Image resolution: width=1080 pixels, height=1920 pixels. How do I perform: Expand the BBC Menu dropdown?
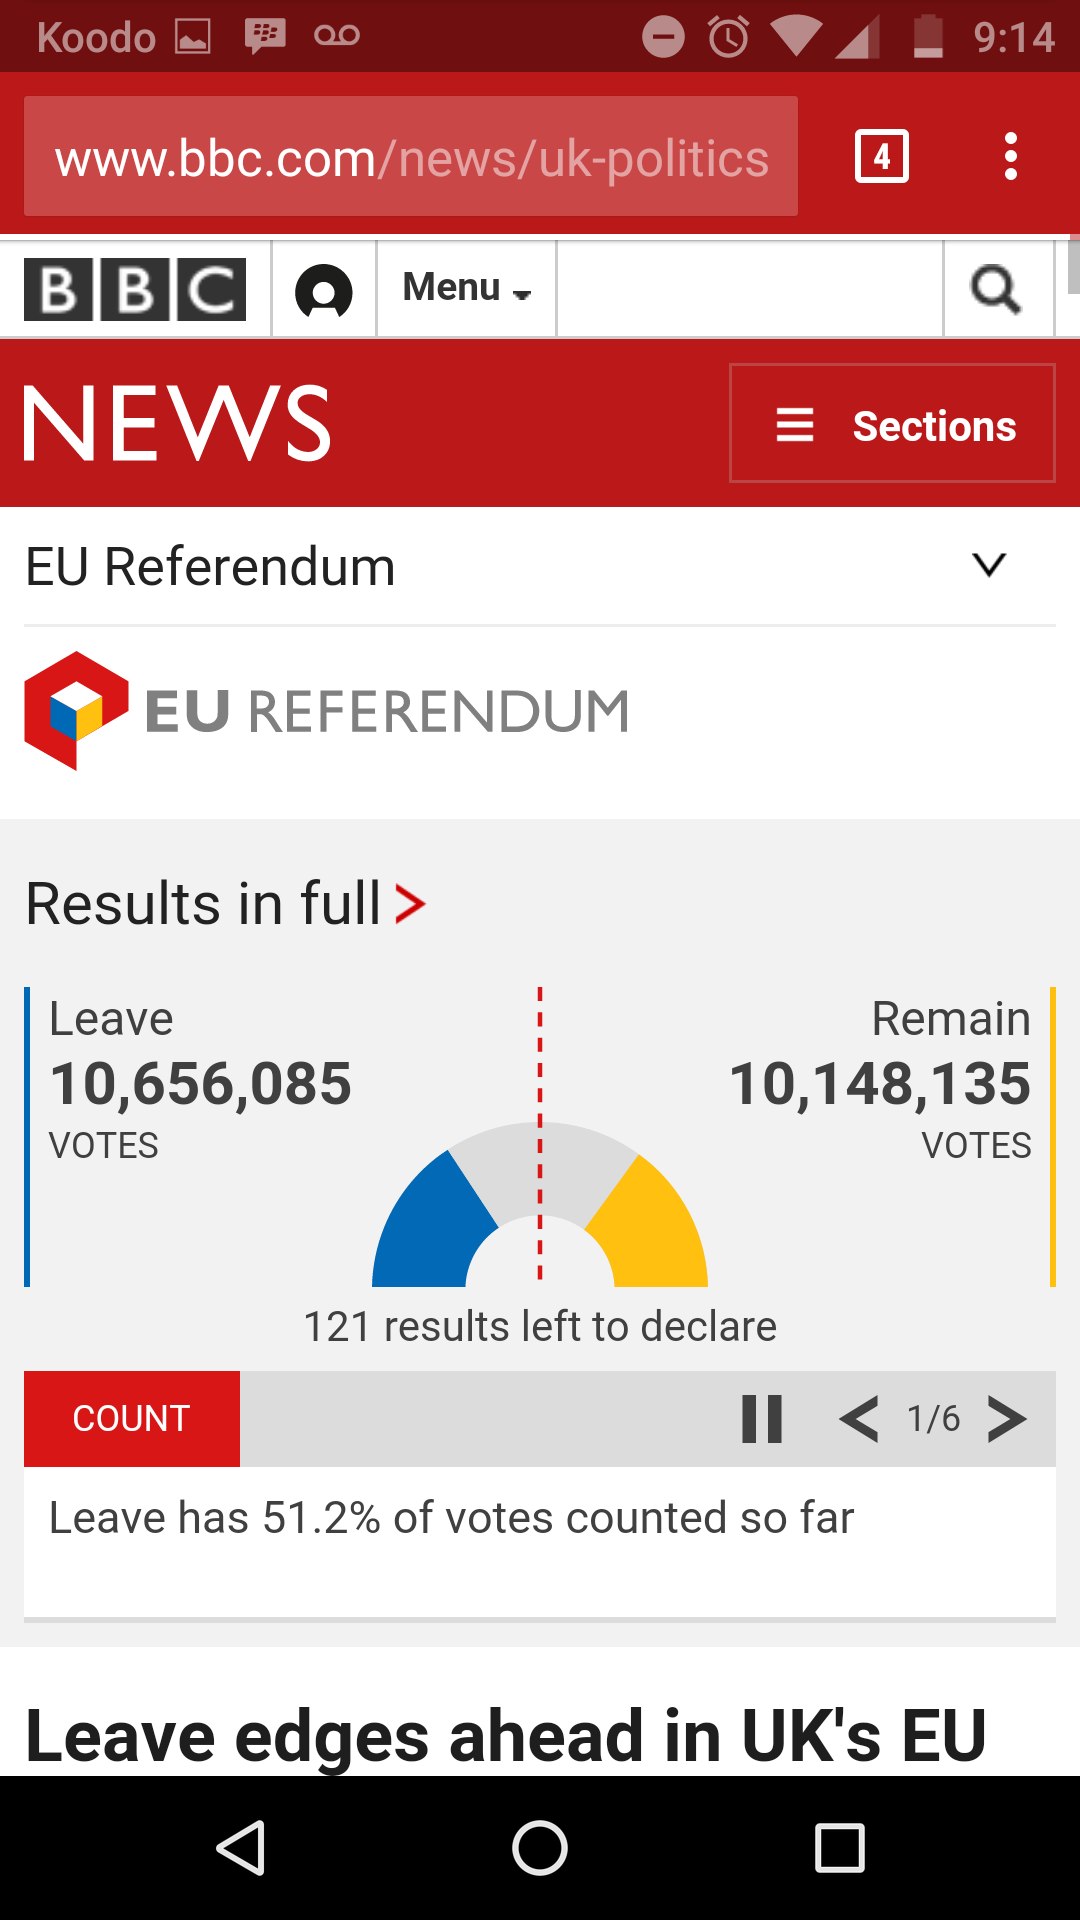[x=466, y=289]
